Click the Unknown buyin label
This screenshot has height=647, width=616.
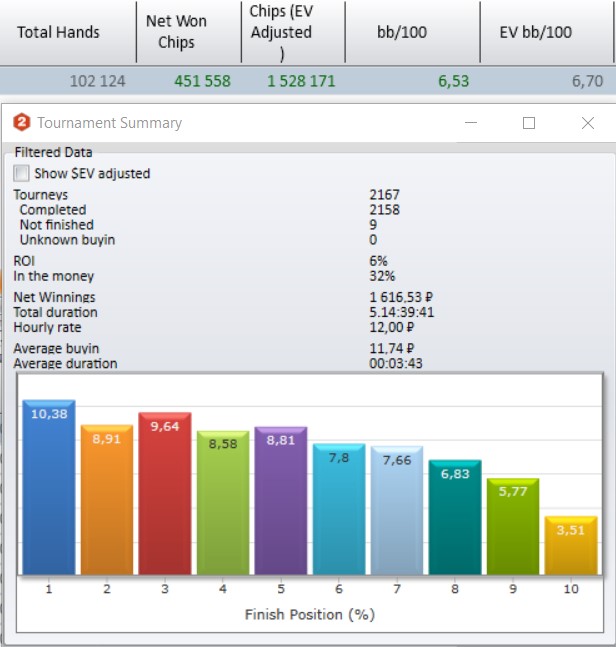67,240
